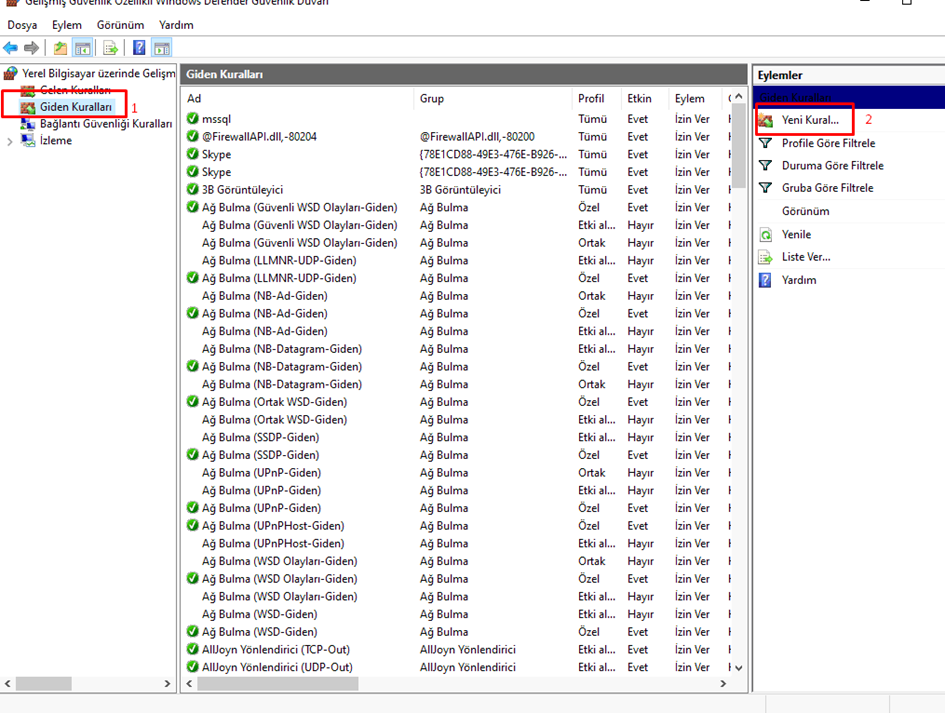The width and height of the screenshot is (945, 713).
Task: Choose Duruma Göre Filtrele action
Action: point(833,165)
